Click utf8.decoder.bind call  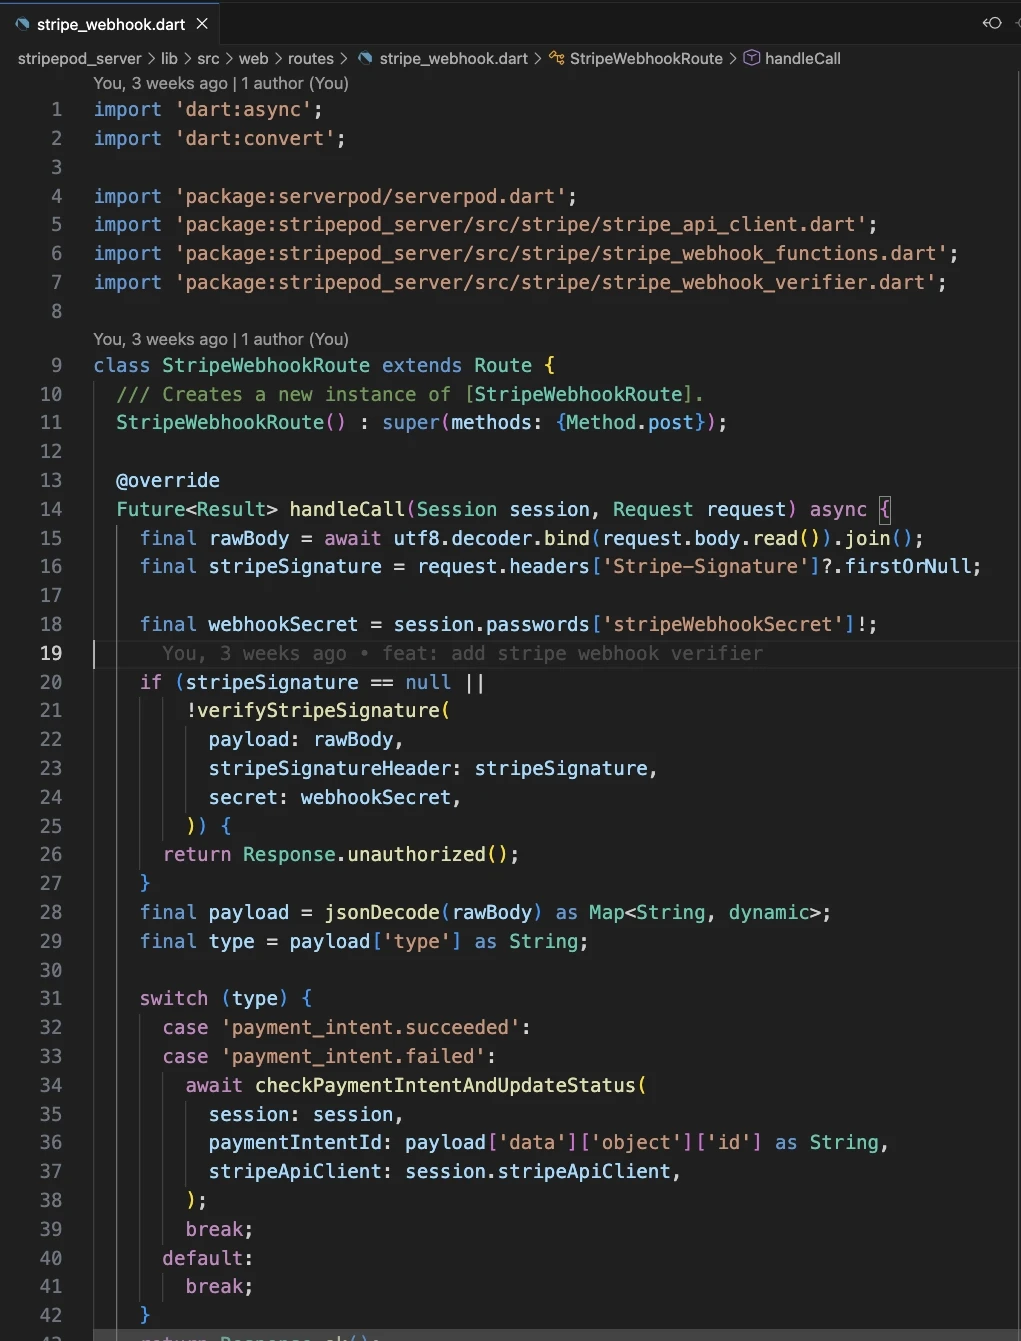[491, 539]
